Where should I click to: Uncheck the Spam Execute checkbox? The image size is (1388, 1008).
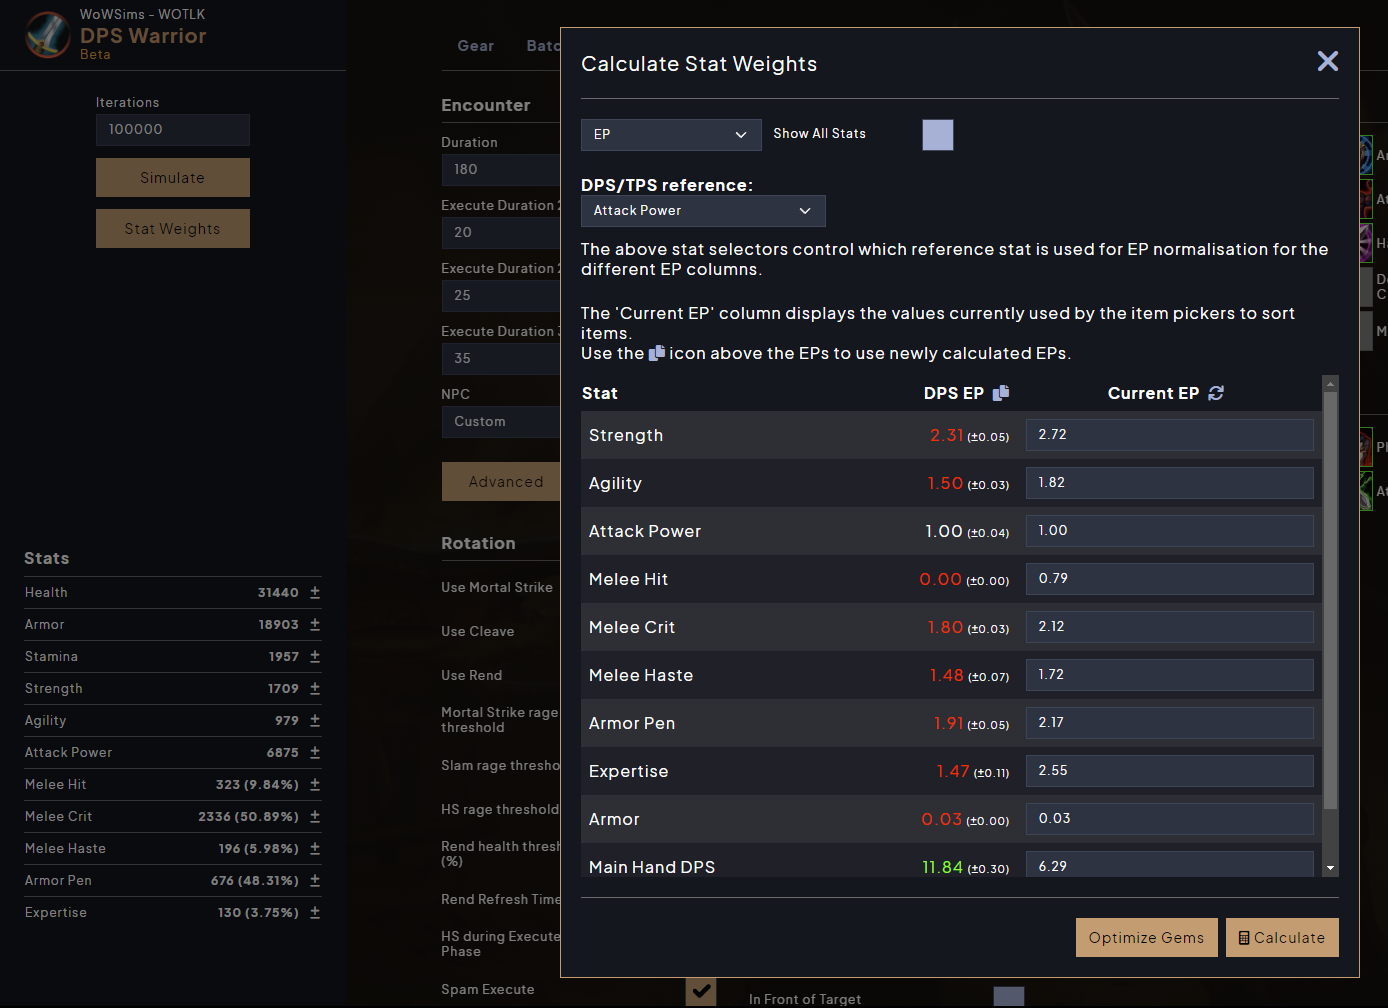(701, 991)
